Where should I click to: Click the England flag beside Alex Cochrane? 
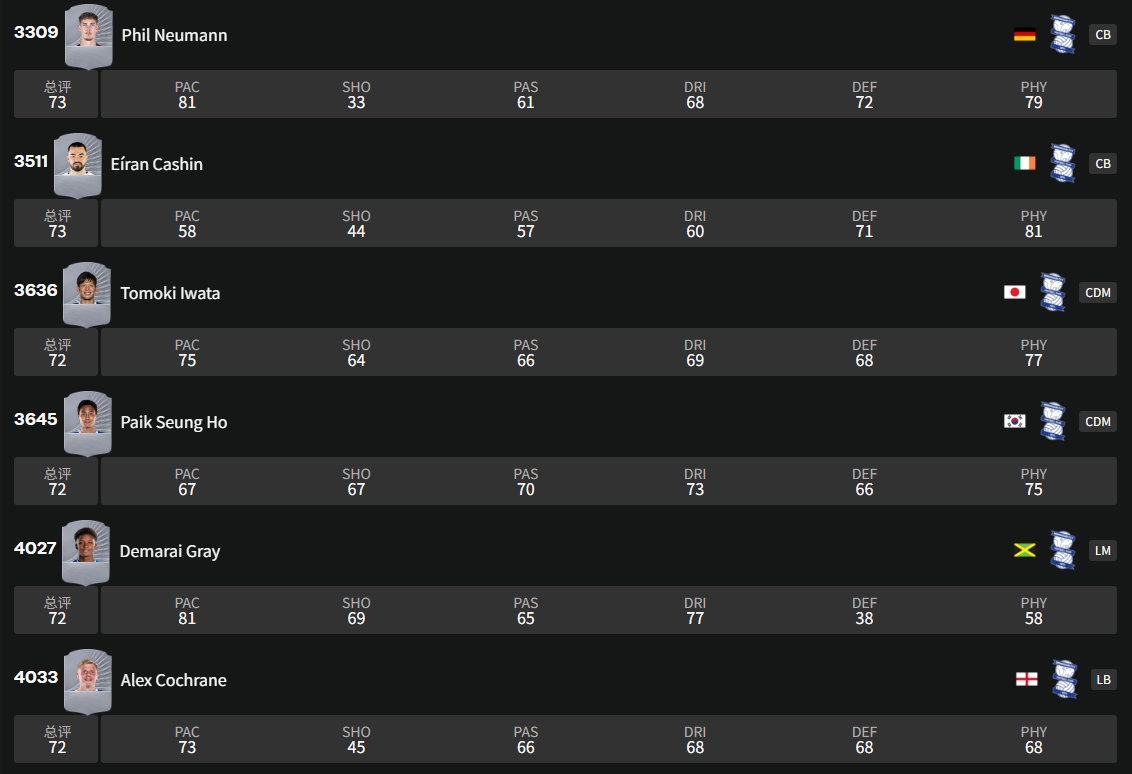pos(1026,679)
